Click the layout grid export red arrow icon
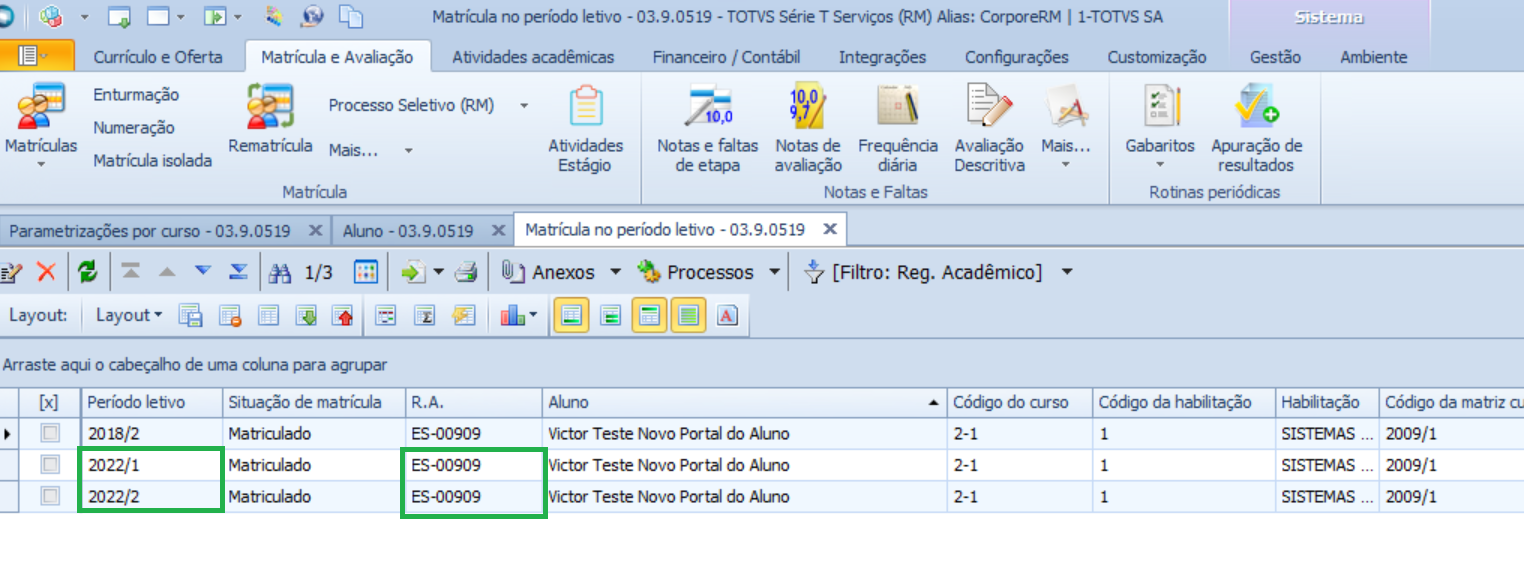This screenshot has width=1524, height=573. pyautogui.click(x=343, y=316)
